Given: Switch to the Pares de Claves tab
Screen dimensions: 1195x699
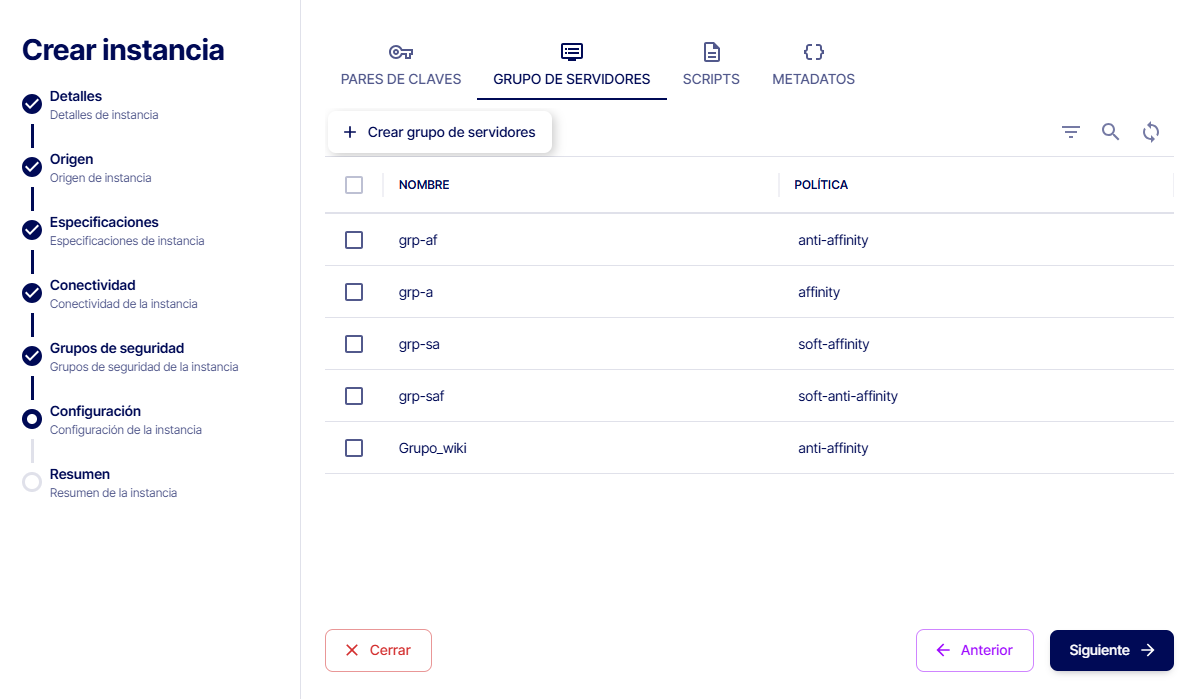Looking at the screenshot, I should pos(401,79).
